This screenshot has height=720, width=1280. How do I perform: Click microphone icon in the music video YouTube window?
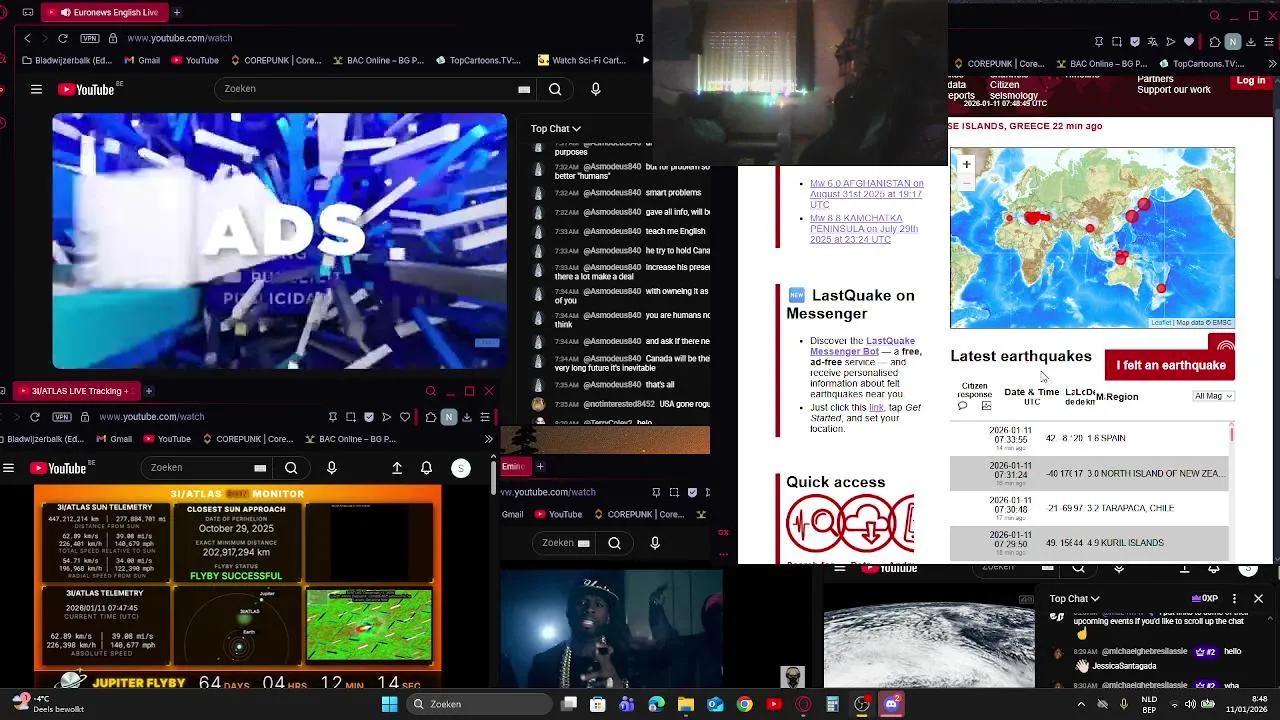(655, 543)
